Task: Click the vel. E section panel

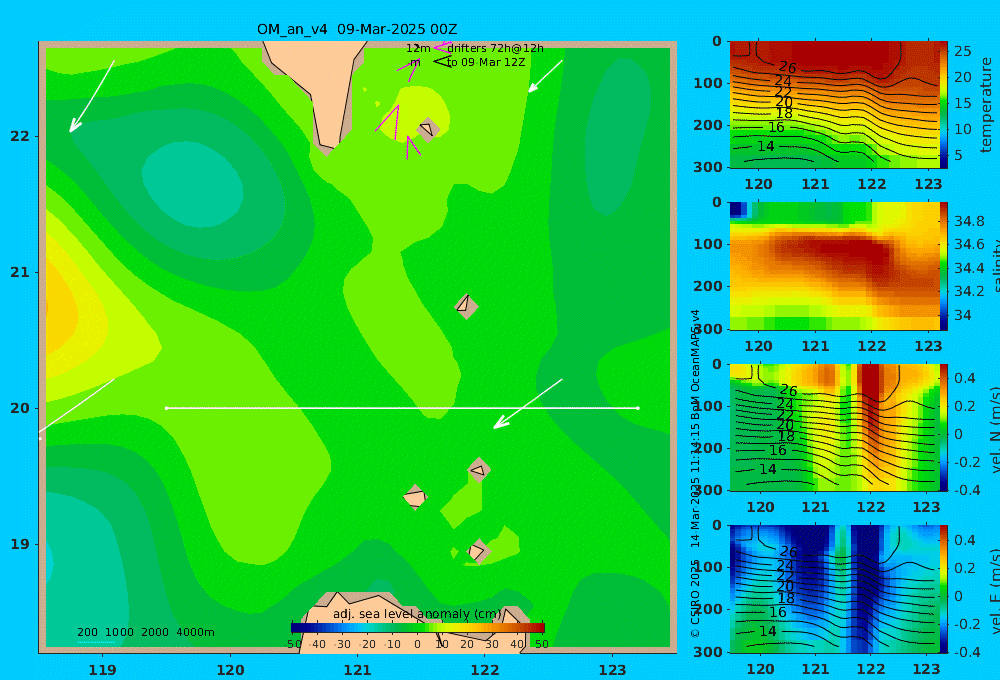Action: coord(834,589)
